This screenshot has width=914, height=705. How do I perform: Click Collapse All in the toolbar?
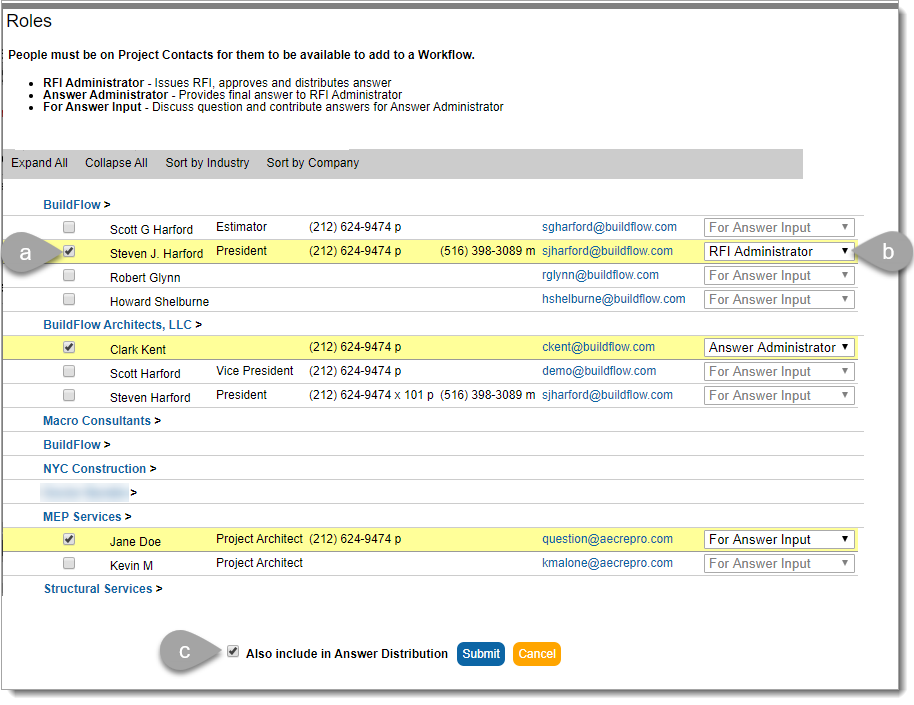pos(116,162)
